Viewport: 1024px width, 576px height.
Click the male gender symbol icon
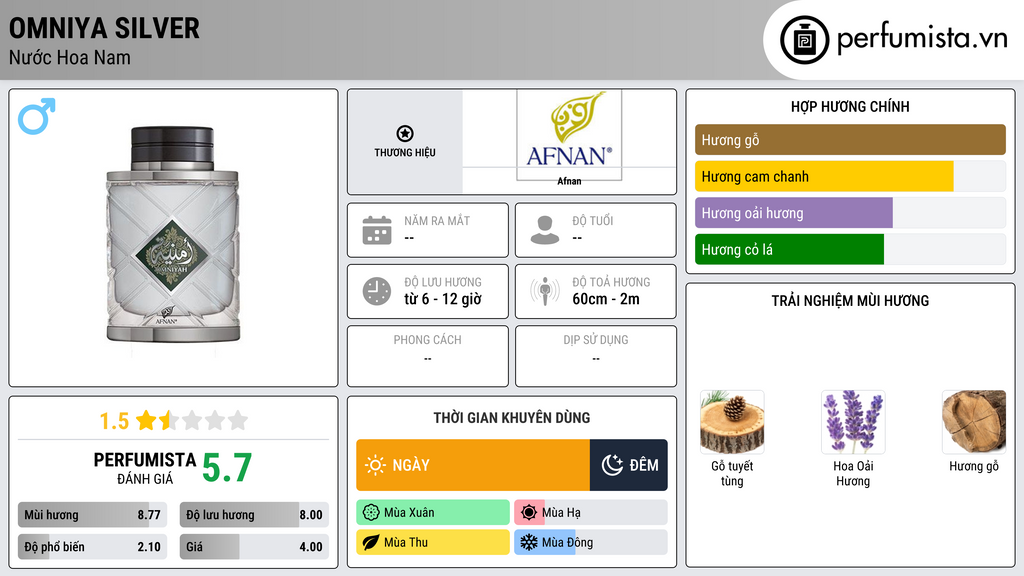pos(36,116)
